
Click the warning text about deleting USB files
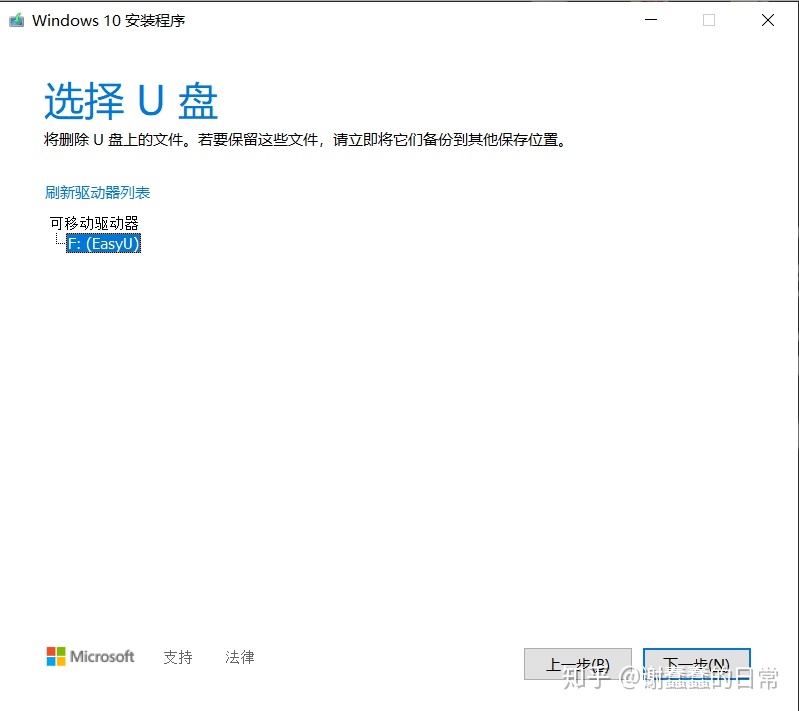click(x=305, y=140)
